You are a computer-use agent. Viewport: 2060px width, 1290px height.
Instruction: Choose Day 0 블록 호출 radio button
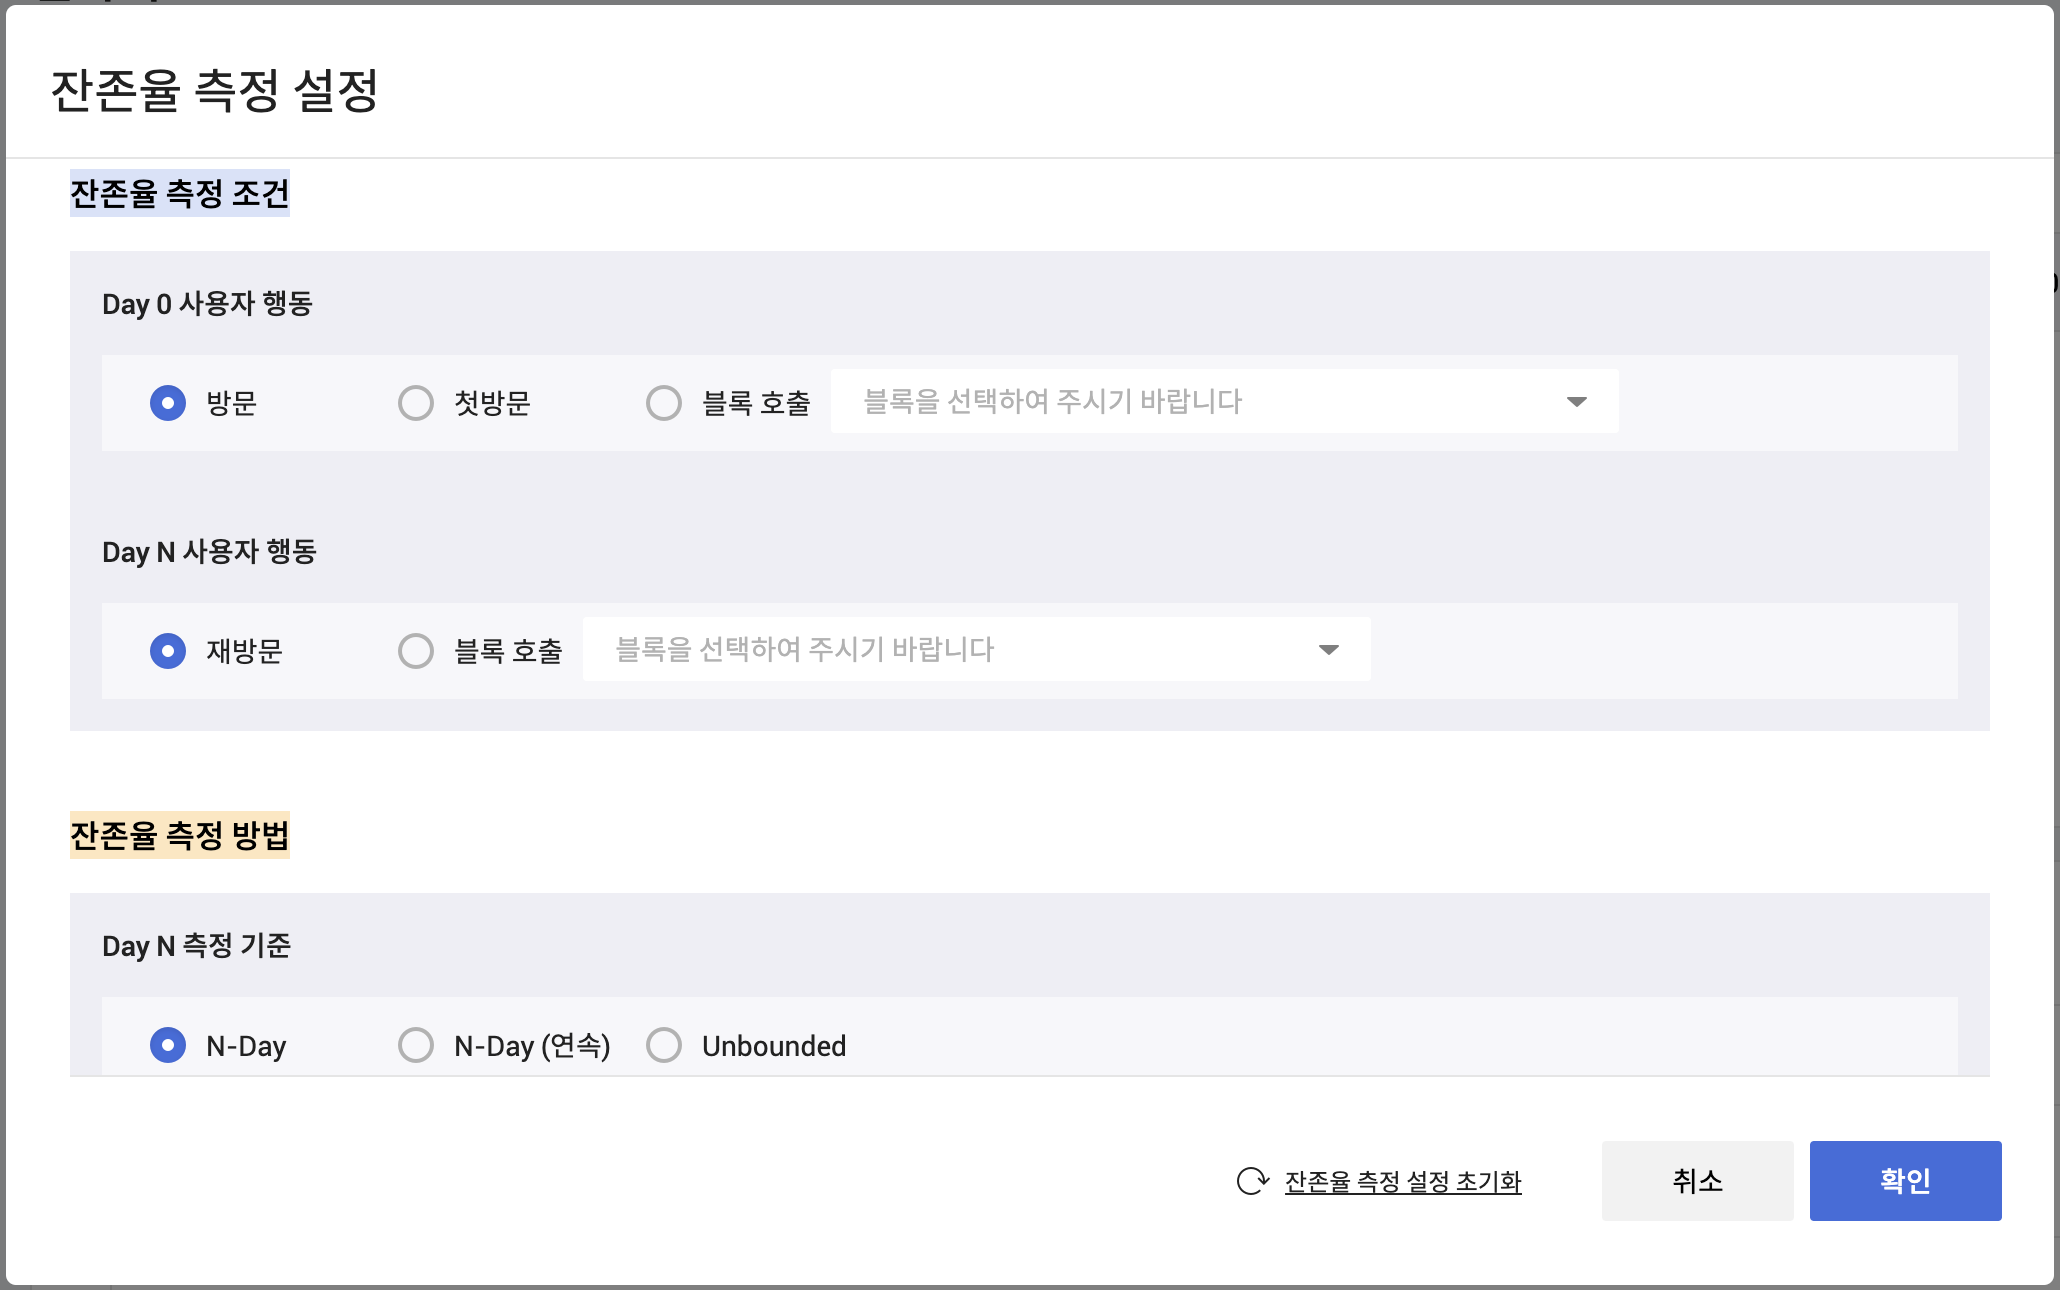(x=664, y=403)
